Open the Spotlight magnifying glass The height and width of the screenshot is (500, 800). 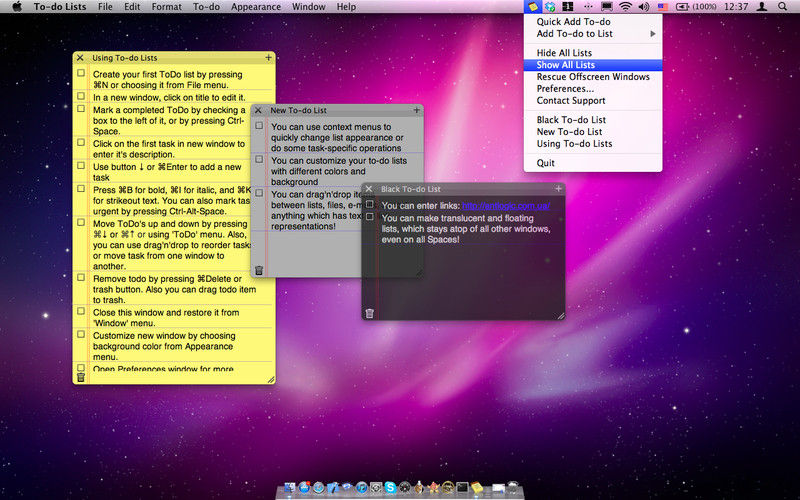point(782,7)
